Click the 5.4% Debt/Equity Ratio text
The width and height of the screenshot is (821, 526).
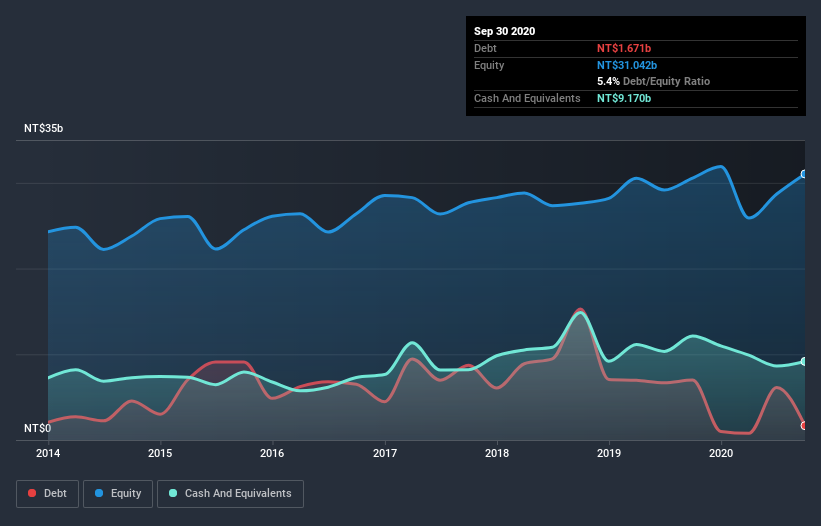pyautogui.click(x=653, y=82)
